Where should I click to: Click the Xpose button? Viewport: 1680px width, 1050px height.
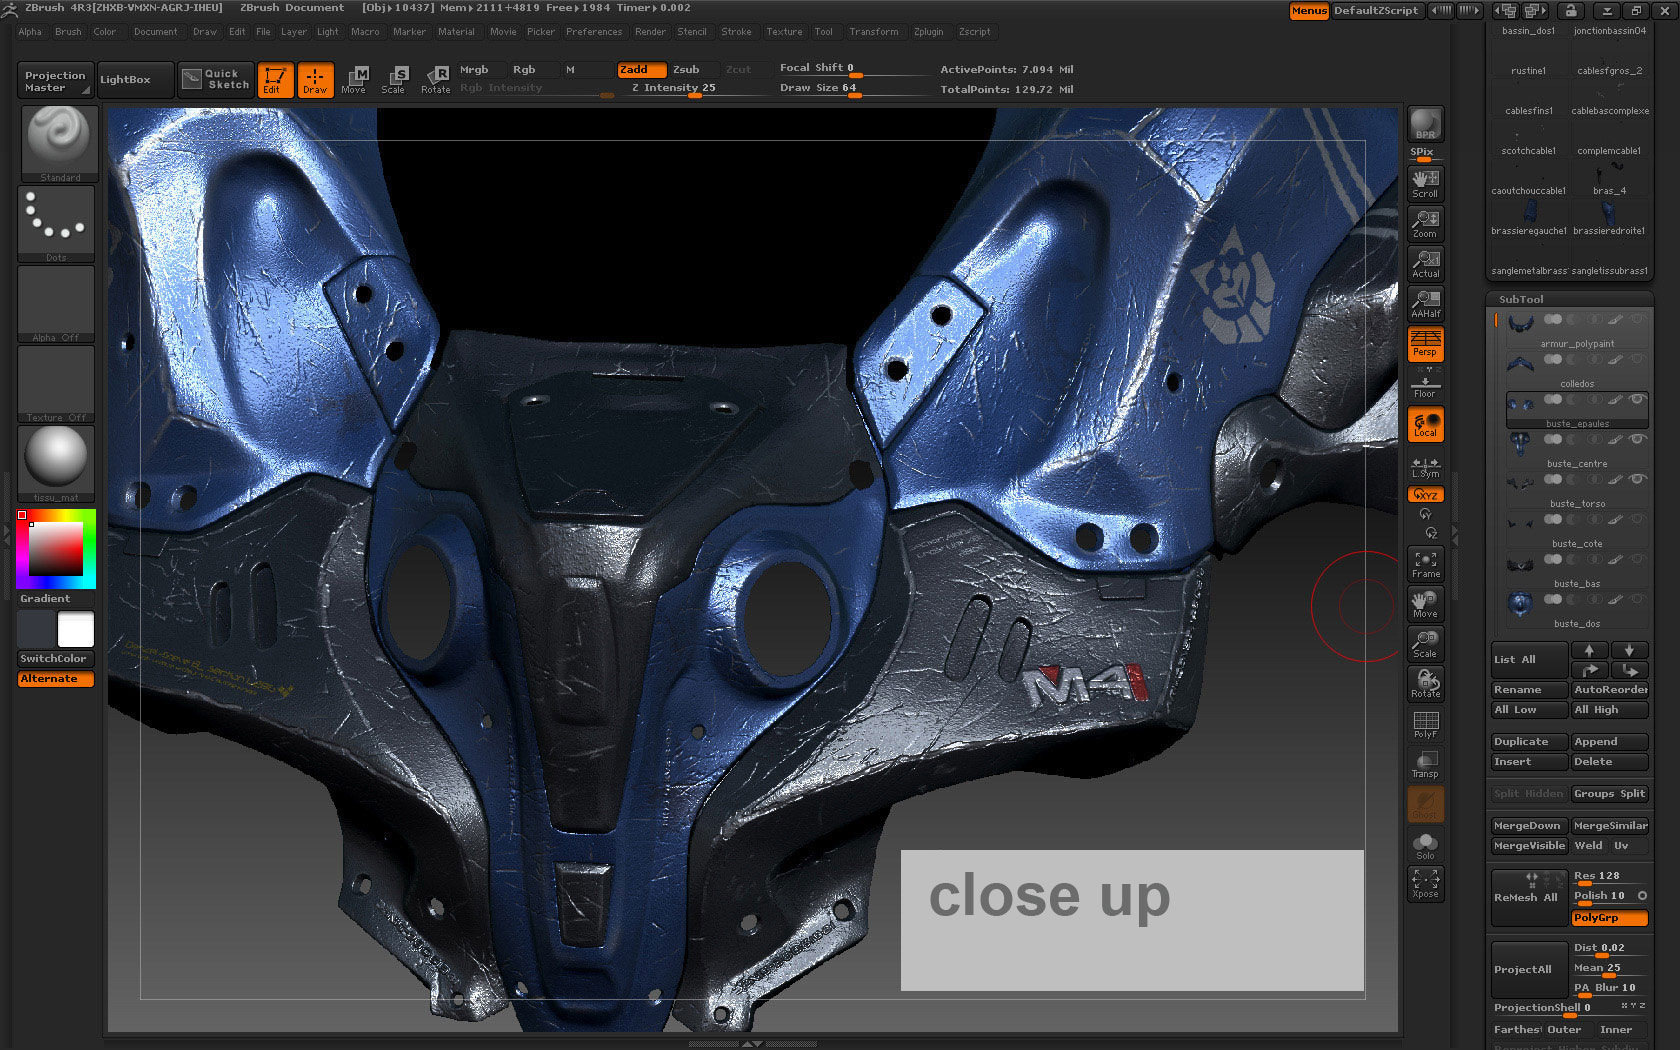1425,884
